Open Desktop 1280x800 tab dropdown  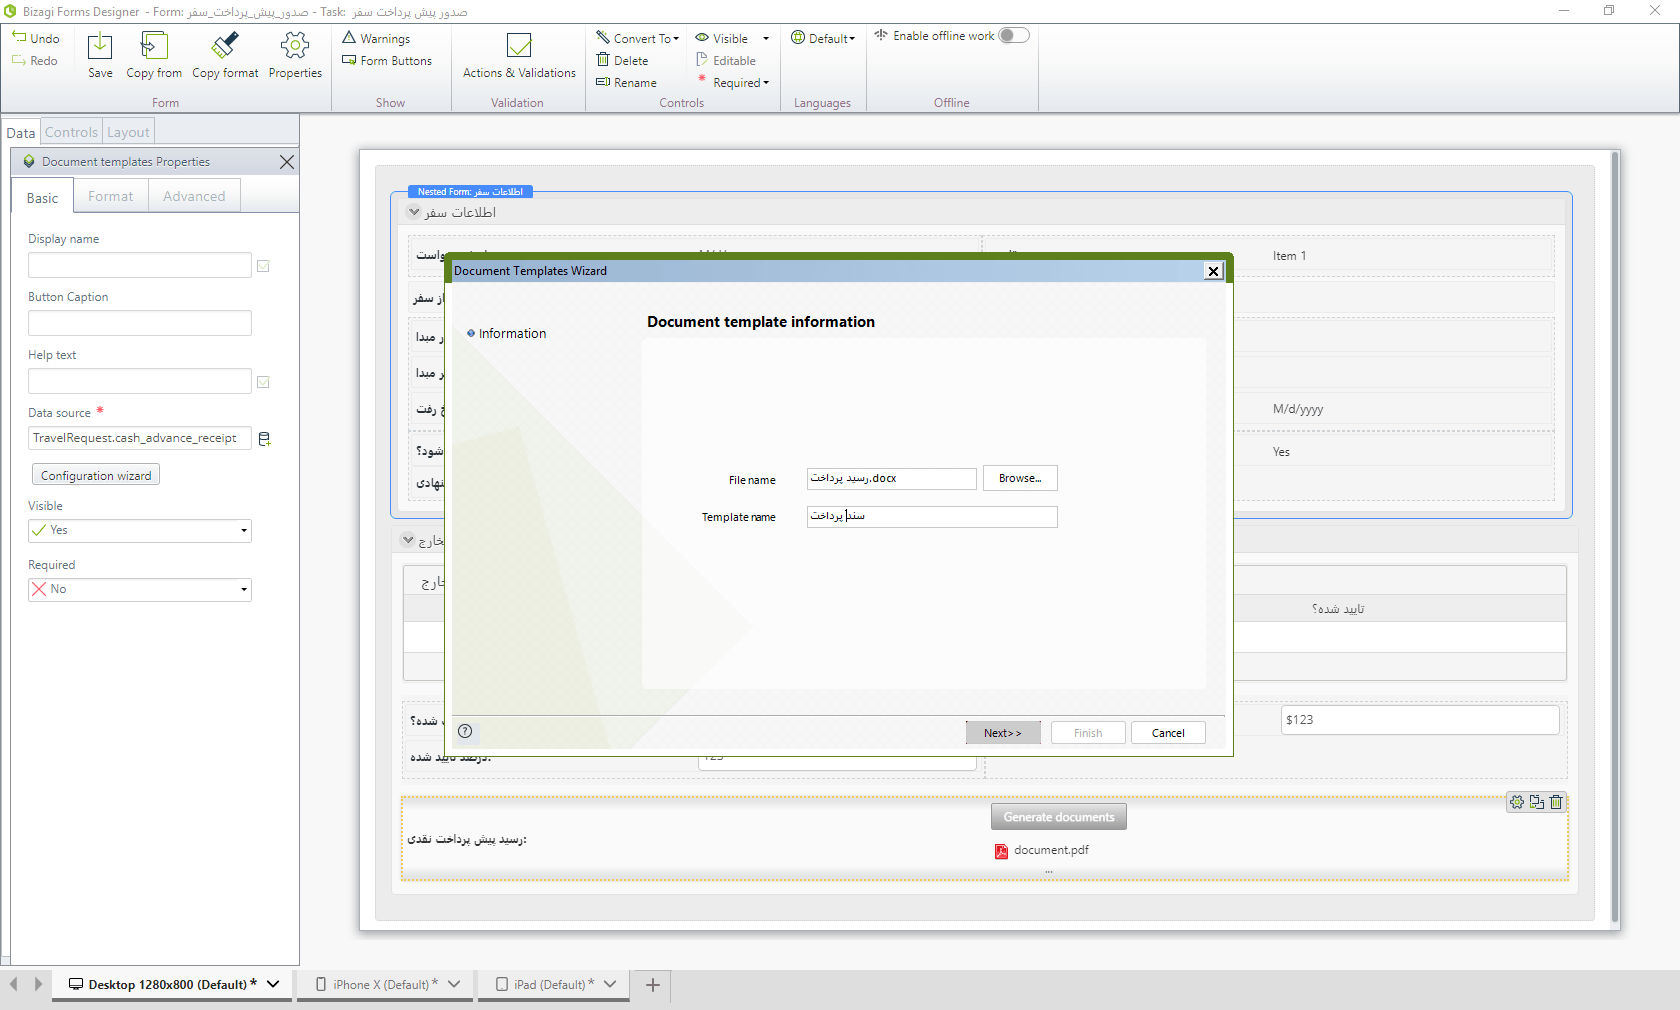(x=273, y=984)
